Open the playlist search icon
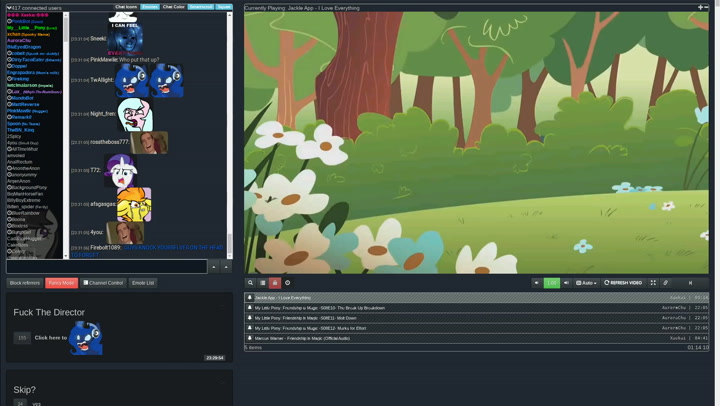Viewport: 720px width, 406px height. coord(251,283)
